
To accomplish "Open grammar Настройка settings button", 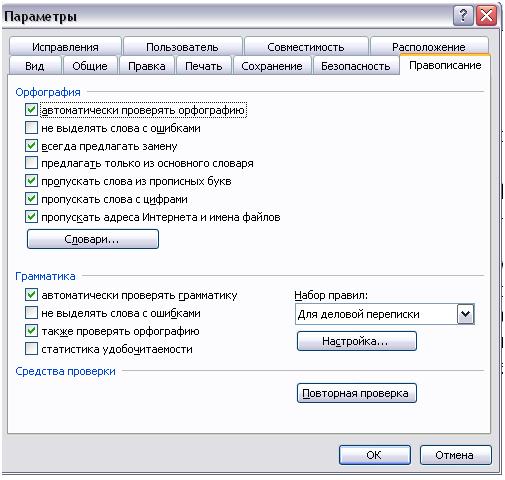I will pos(357,341).
